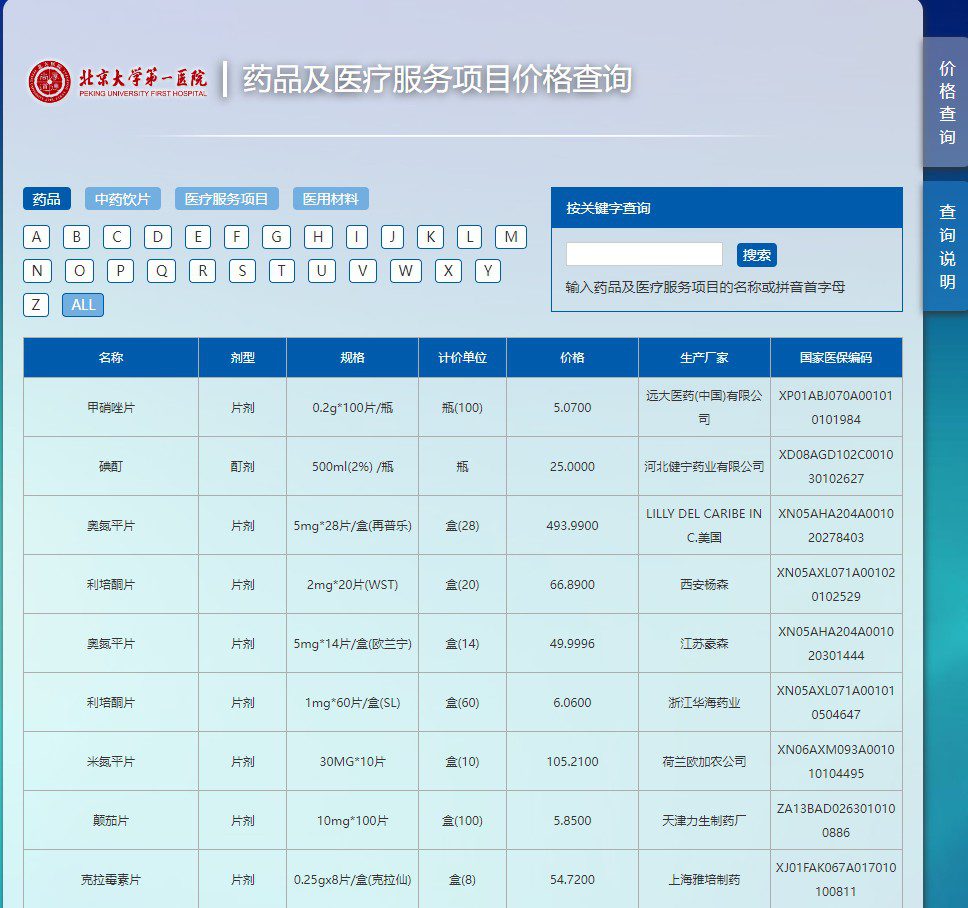Filter by letter G

click(277, 237)
